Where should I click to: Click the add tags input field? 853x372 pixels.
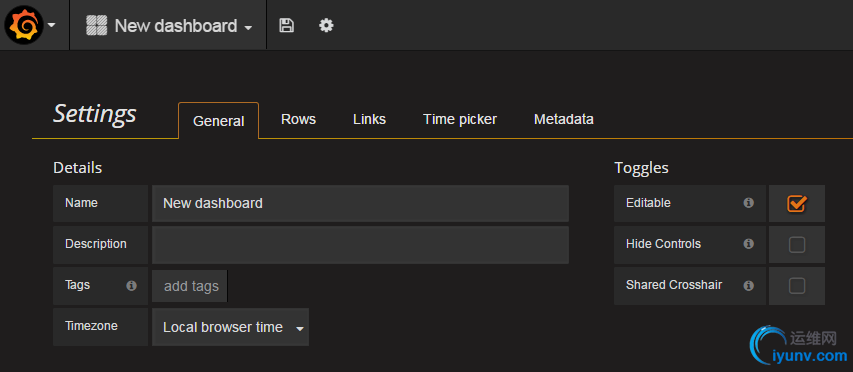(190, 286)
